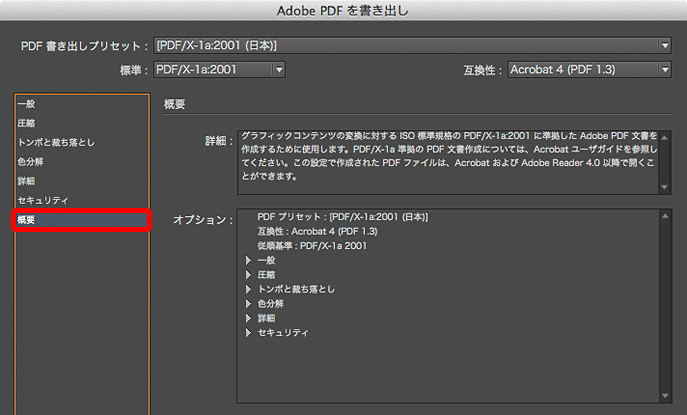
Task: Click the オプション list scroll down arrow
Action: pyautogui.click(x=665, y=396)
